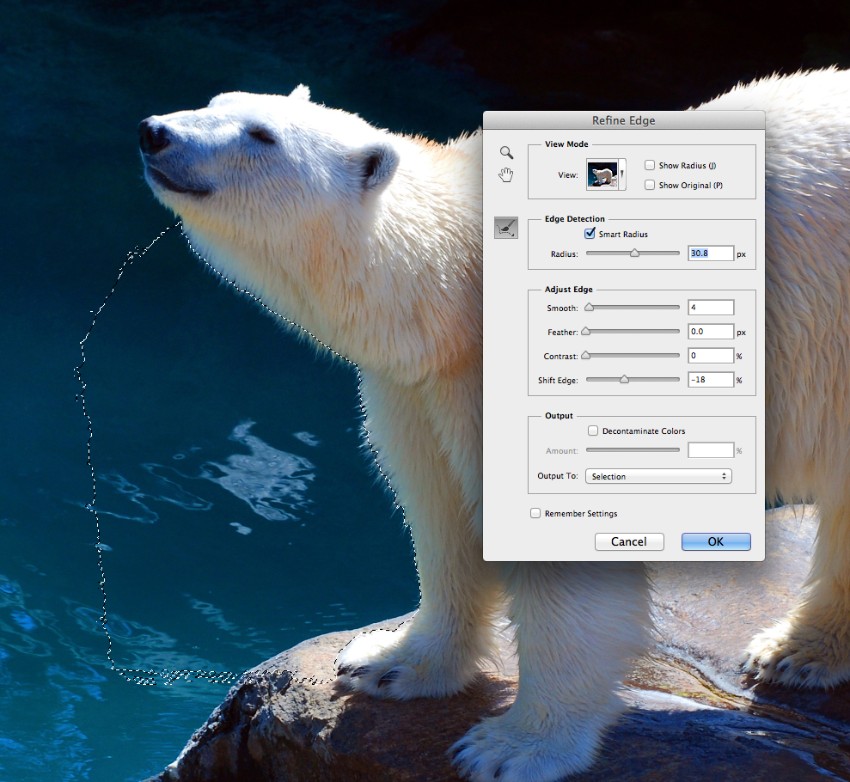Click the Feather slider handle
Viewport: 850px width, 782px height.
(x=585, y=331)
